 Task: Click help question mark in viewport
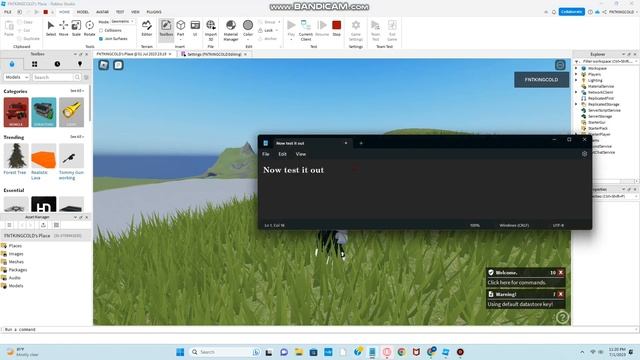[x=562, y=317]
